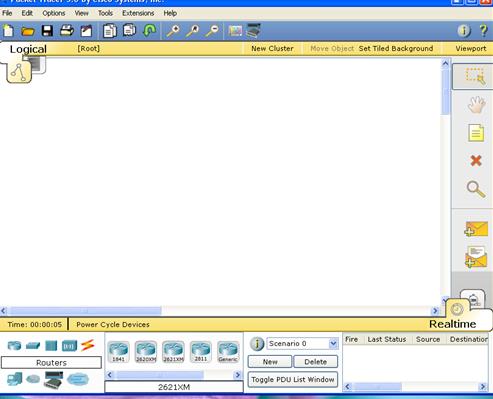
Task: Open the Edit menu
Action: click(27, 13)
